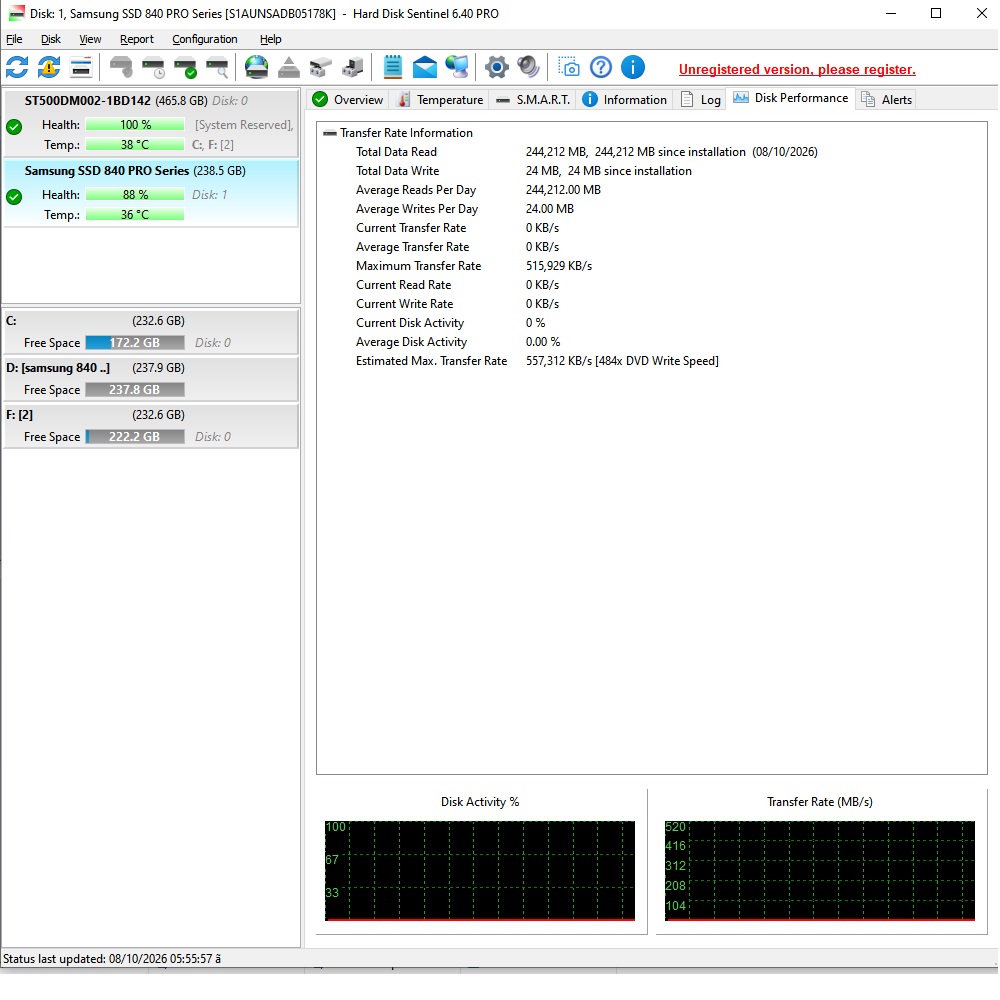Click the blue Refresh arrows toolbar icon
This screenshot has height=1000, width=1000.
point(17,67)
